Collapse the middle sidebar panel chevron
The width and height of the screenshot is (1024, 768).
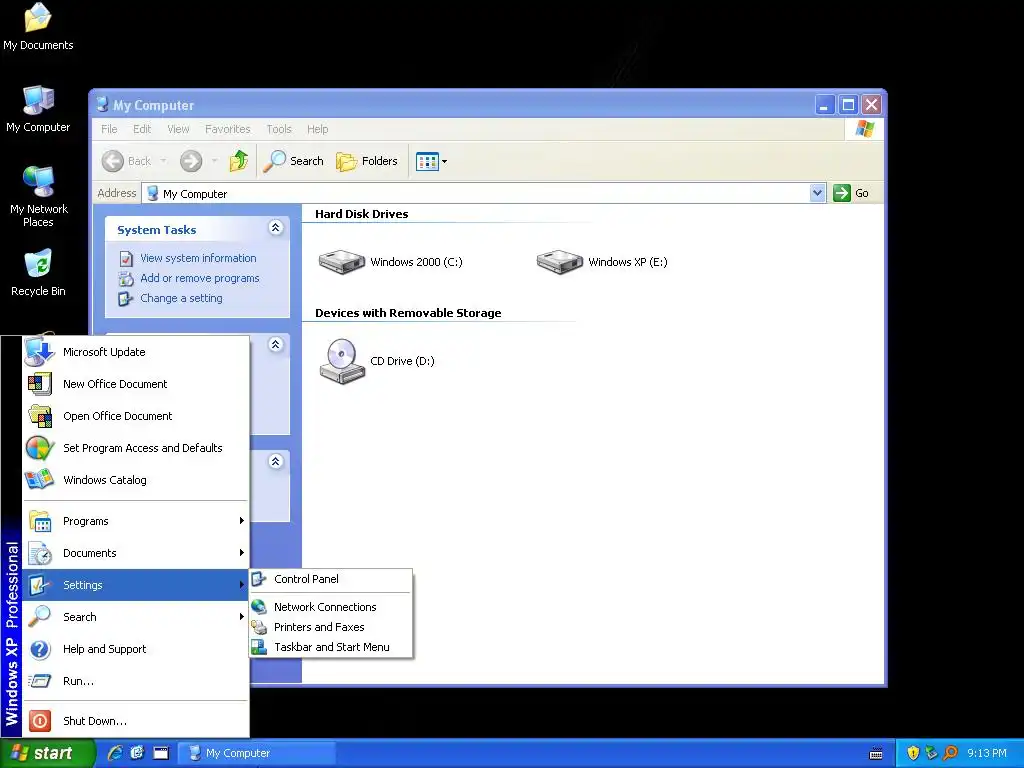point(276,344)
